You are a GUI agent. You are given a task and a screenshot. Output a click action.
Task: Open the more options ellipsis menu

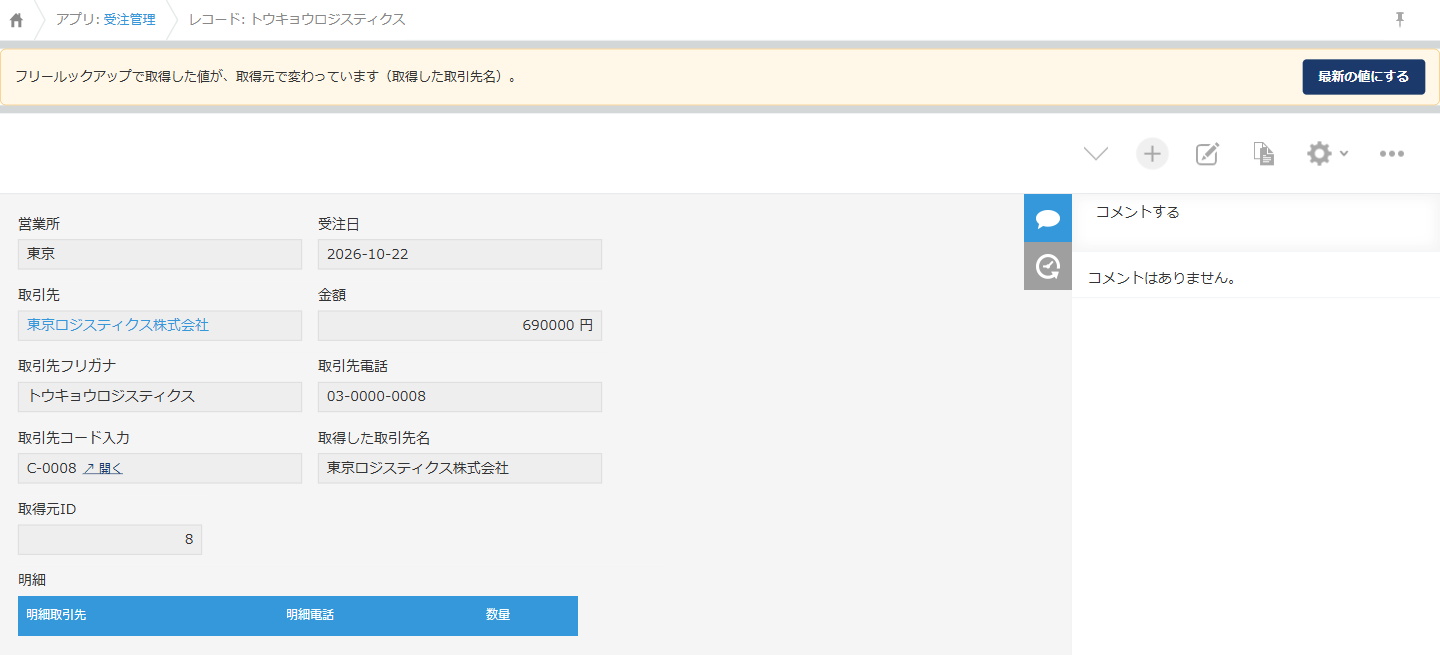(x=1392, y=154)
